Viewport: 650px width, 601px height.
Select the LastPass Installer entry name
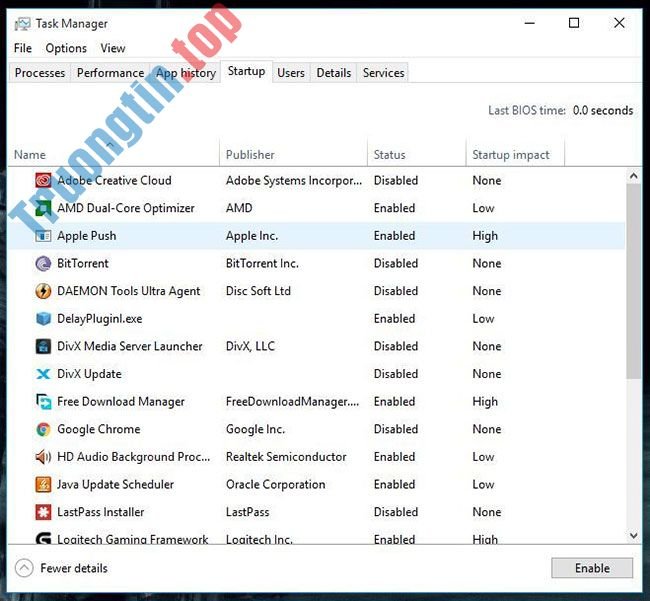(x=101, y=512)
